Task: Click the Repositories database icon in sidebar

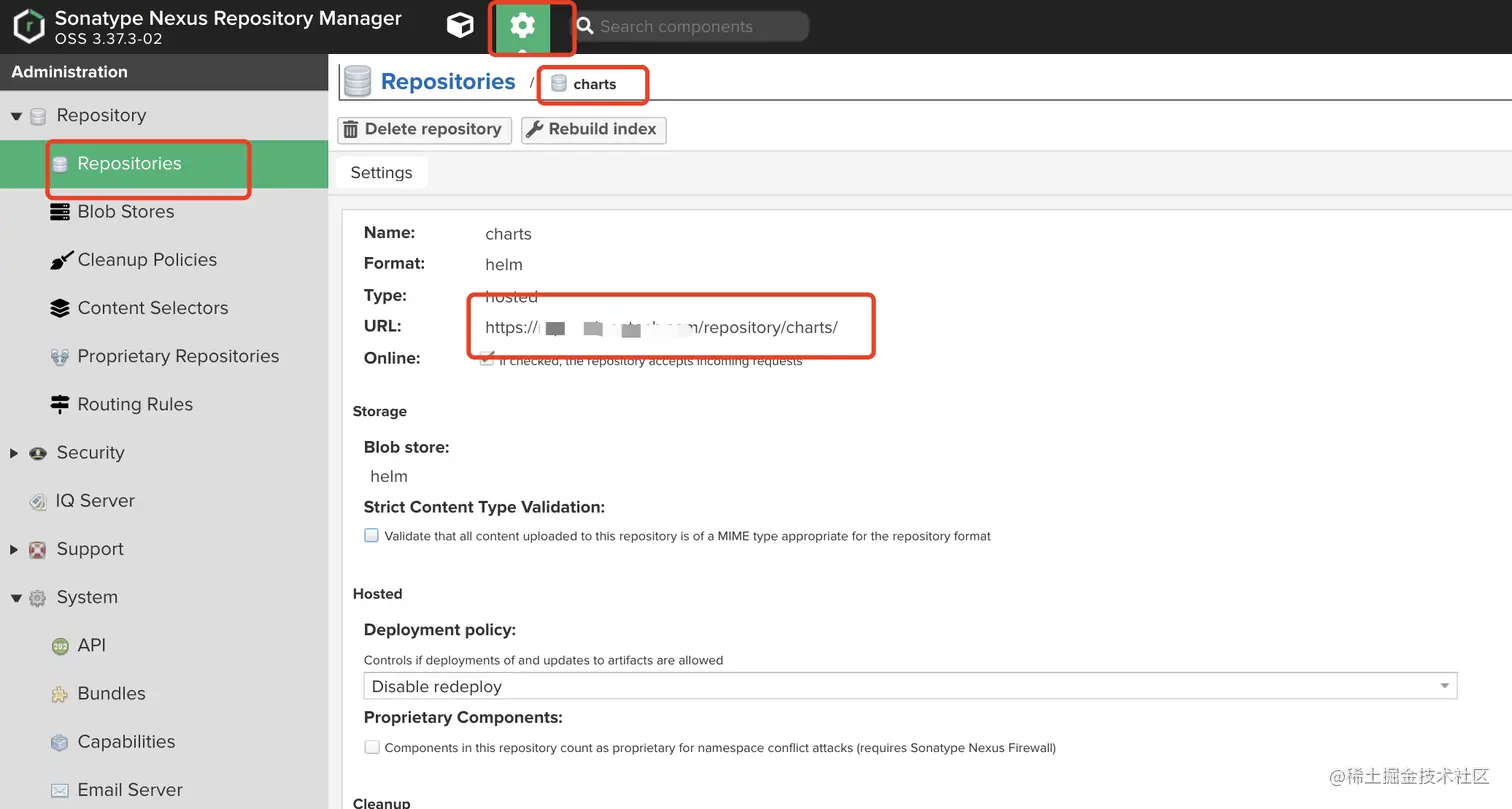Action: 60,164
